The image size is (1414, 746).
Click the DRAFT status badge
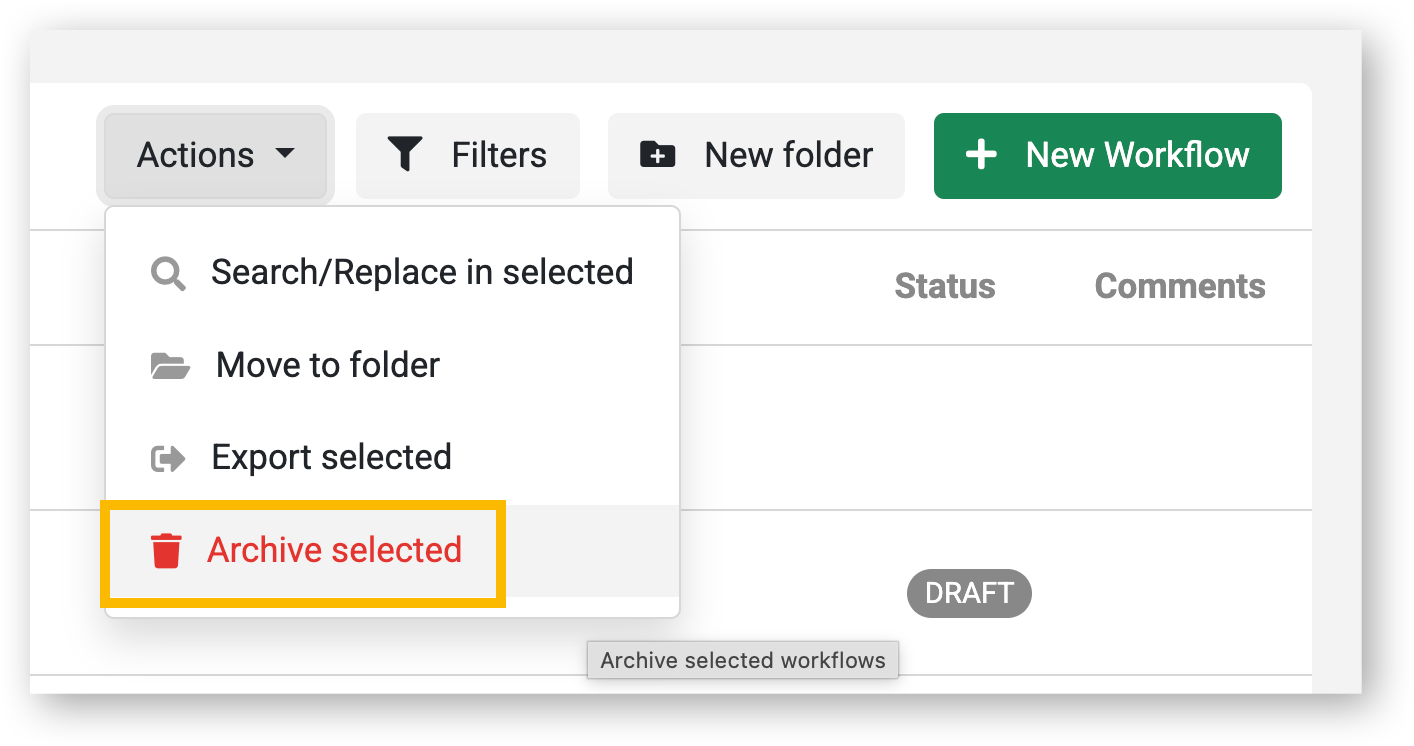pyautogui.click(x=969, y=593)
